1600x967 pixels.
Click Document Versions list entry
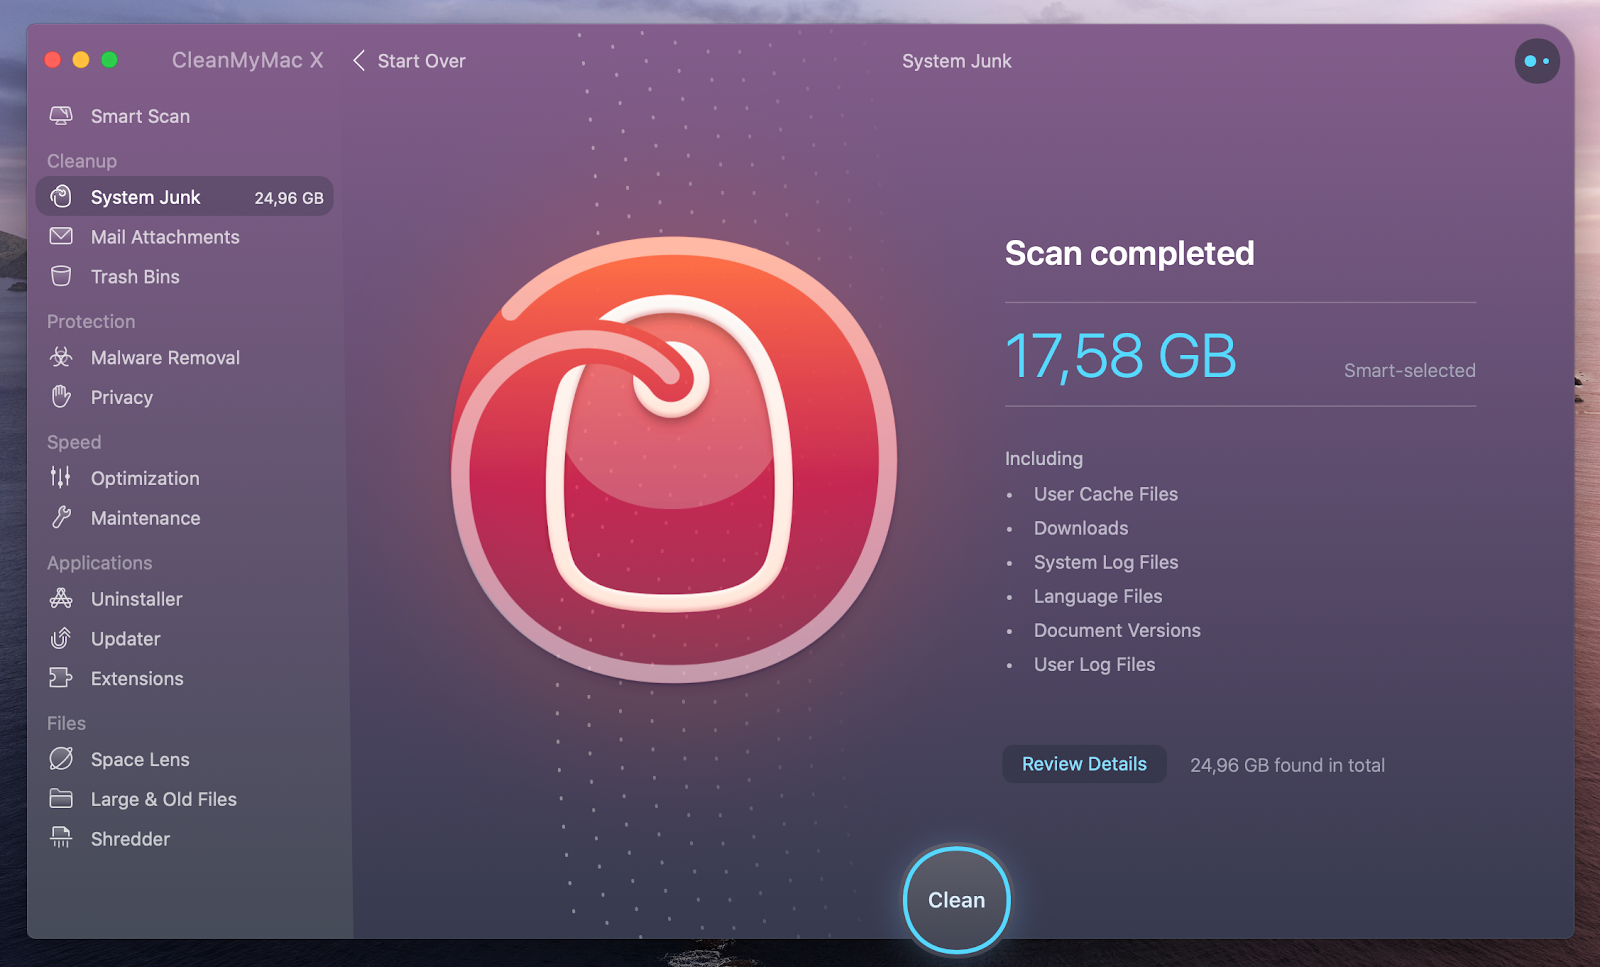(x=1117, y=630)
